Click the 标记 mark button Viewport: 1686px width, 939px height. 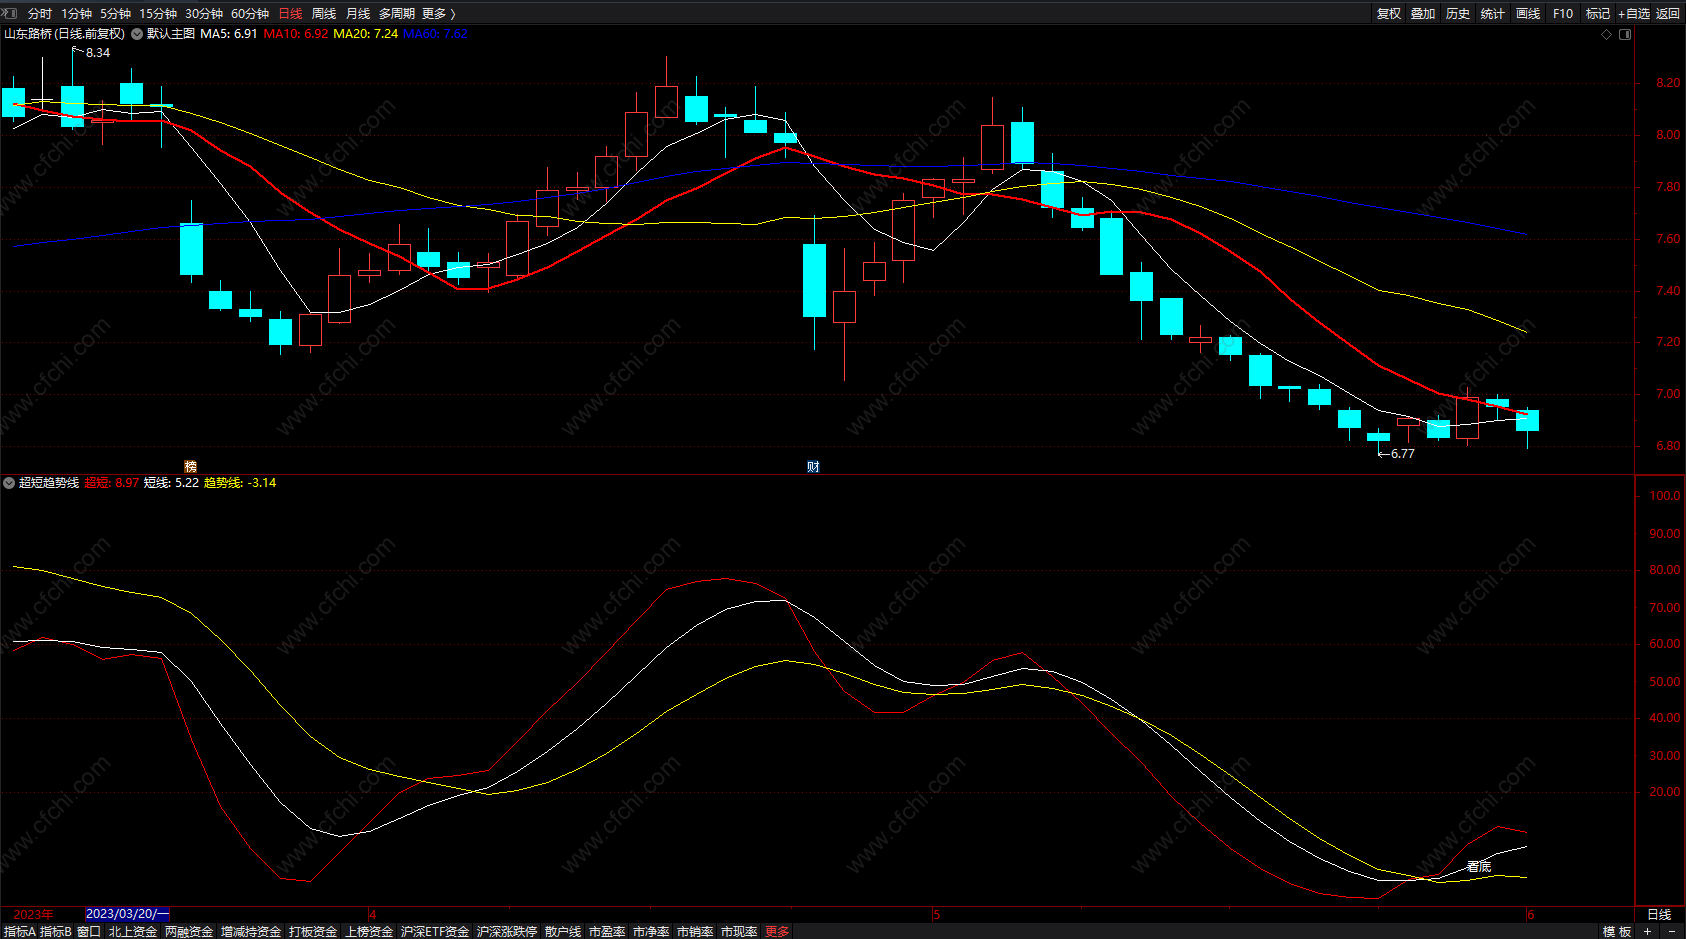[x=1598, y=14]
